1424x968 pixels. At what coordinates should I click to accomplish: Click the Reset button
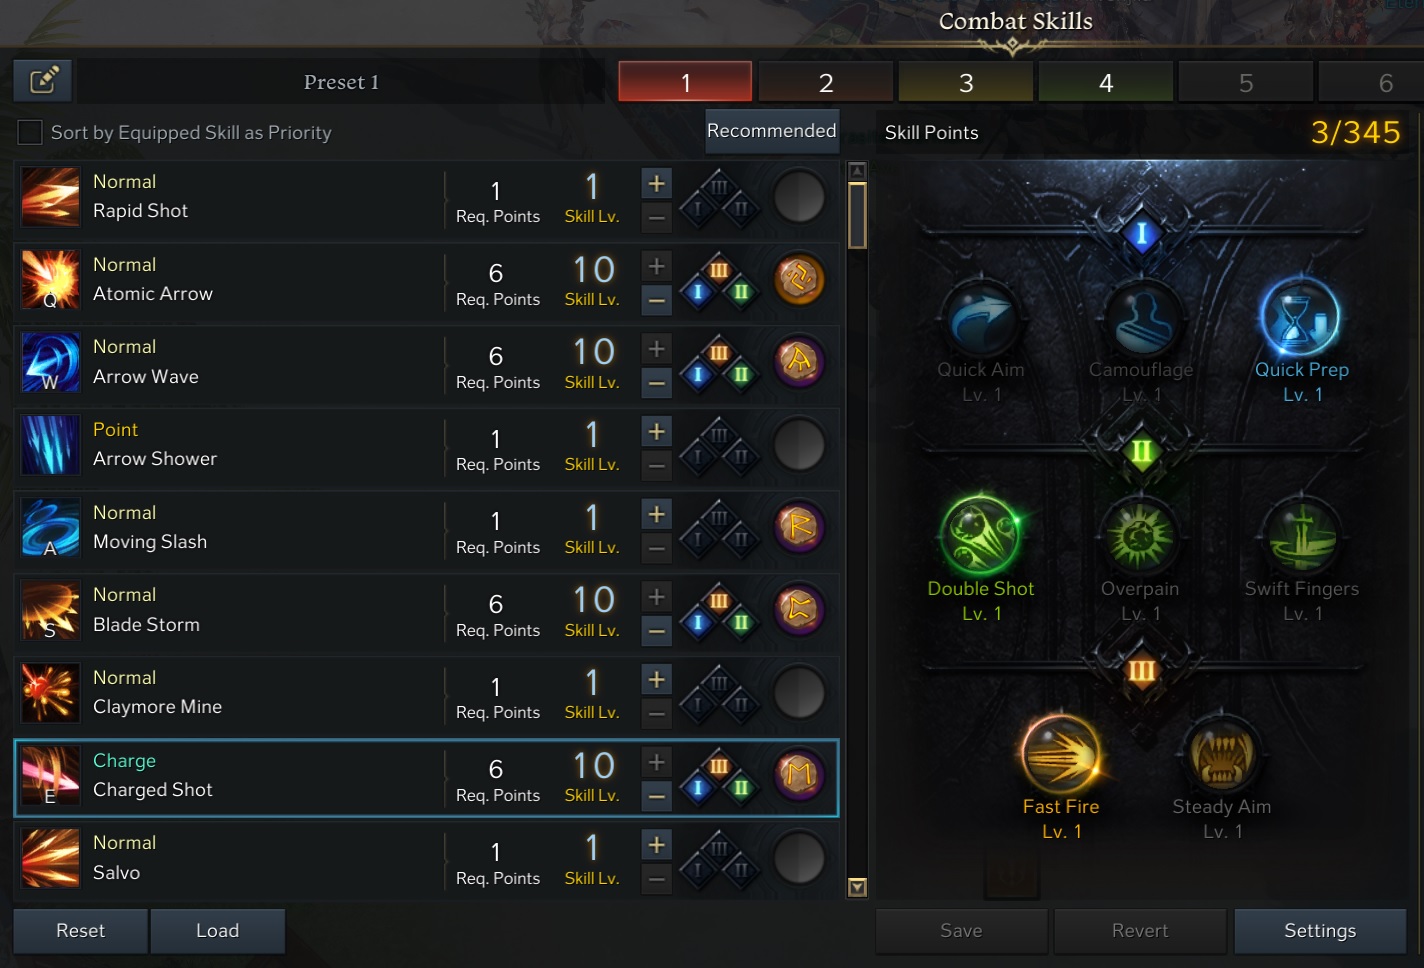(80, 931)
